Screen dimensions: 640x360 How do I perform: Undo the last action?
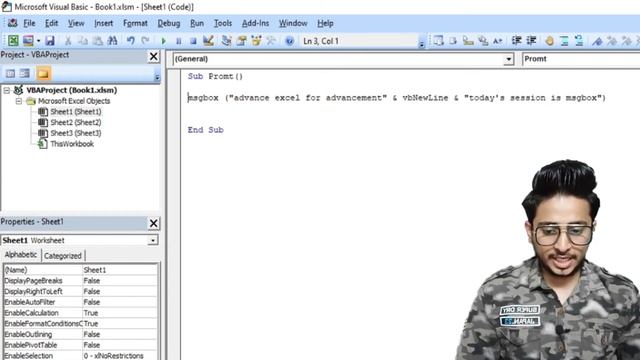131,40
